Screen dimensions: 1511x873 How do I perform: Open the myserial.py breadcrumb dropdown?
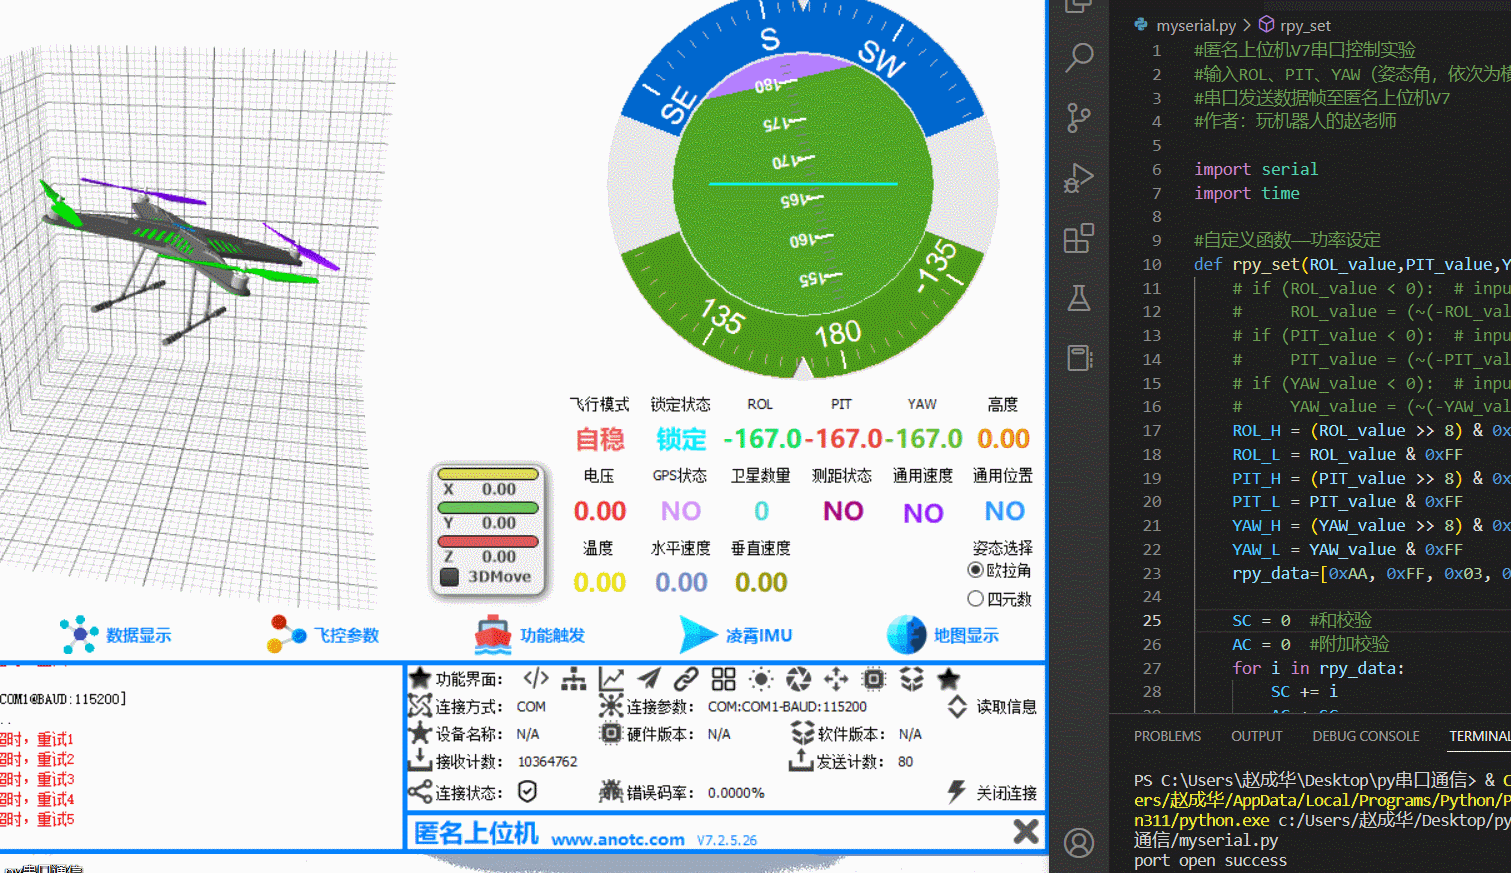[x=1195, y=25]
